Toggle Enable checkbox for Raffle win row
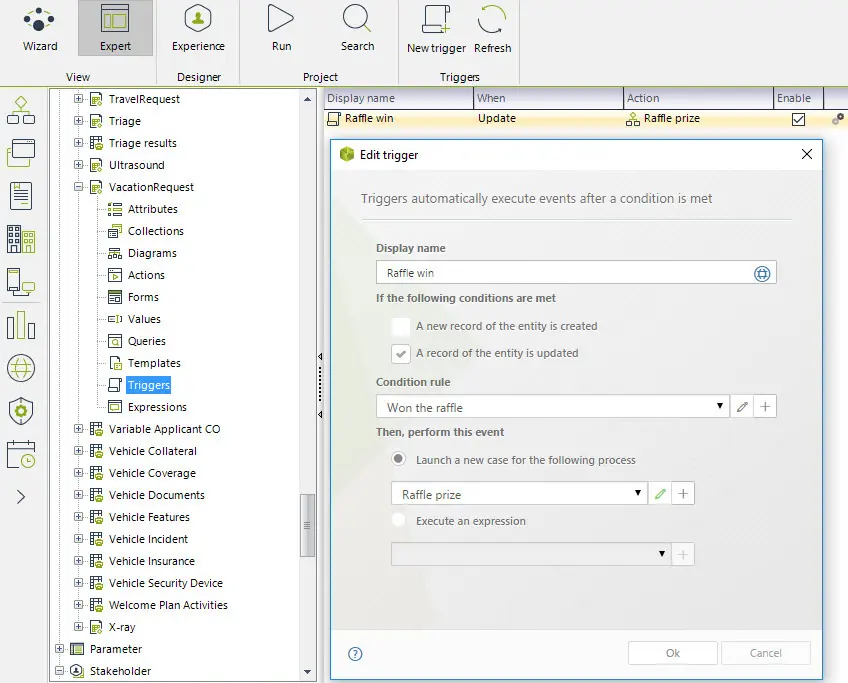Image resolution: width=848 pixels, height=683 pixels. pyautogui.click(x=798, y=119)
